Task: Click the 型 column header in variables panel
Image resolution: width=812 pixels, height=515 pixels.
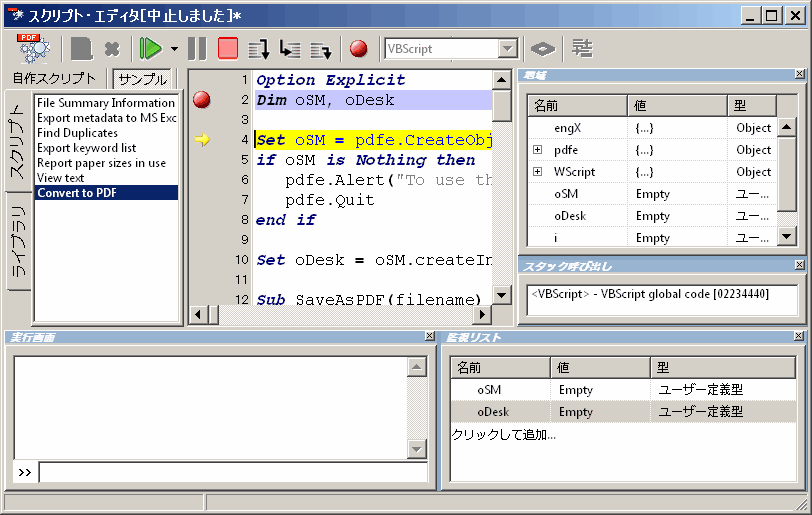Action: [x=752, y=106]
